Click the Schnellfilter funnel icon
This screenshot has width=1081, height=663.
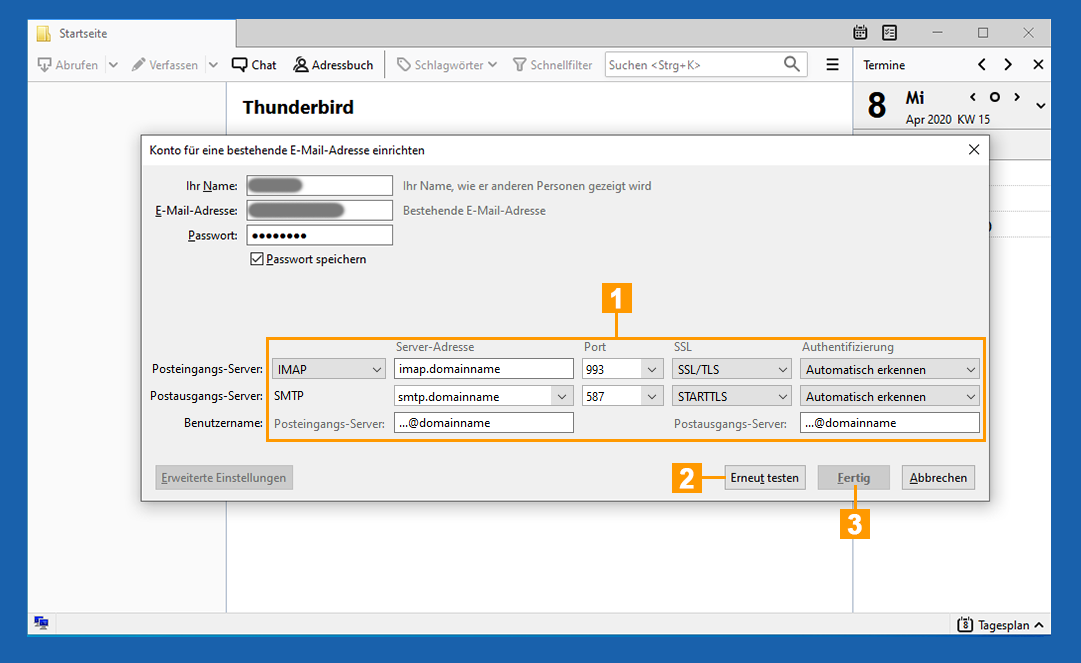pyautogui.click(x=519, y=65)
